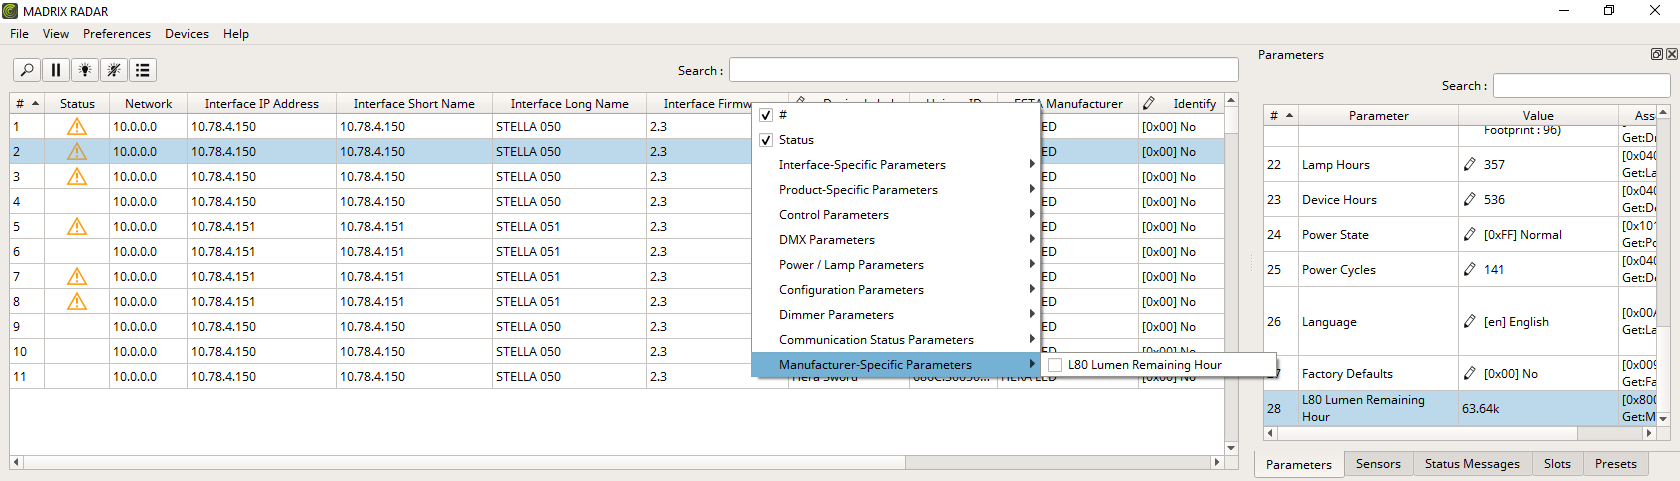Expand Dimmer Parameters submenu
Image resolution: width=1680 pixels, height=481 pixels.
tap(896, 315)
